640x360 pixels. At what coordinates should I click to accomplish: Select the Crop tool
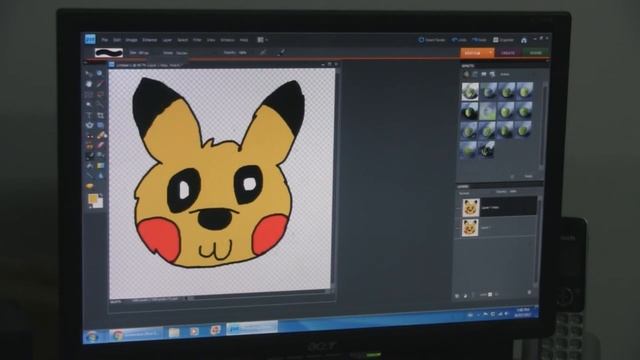click(x=100, y=115)
